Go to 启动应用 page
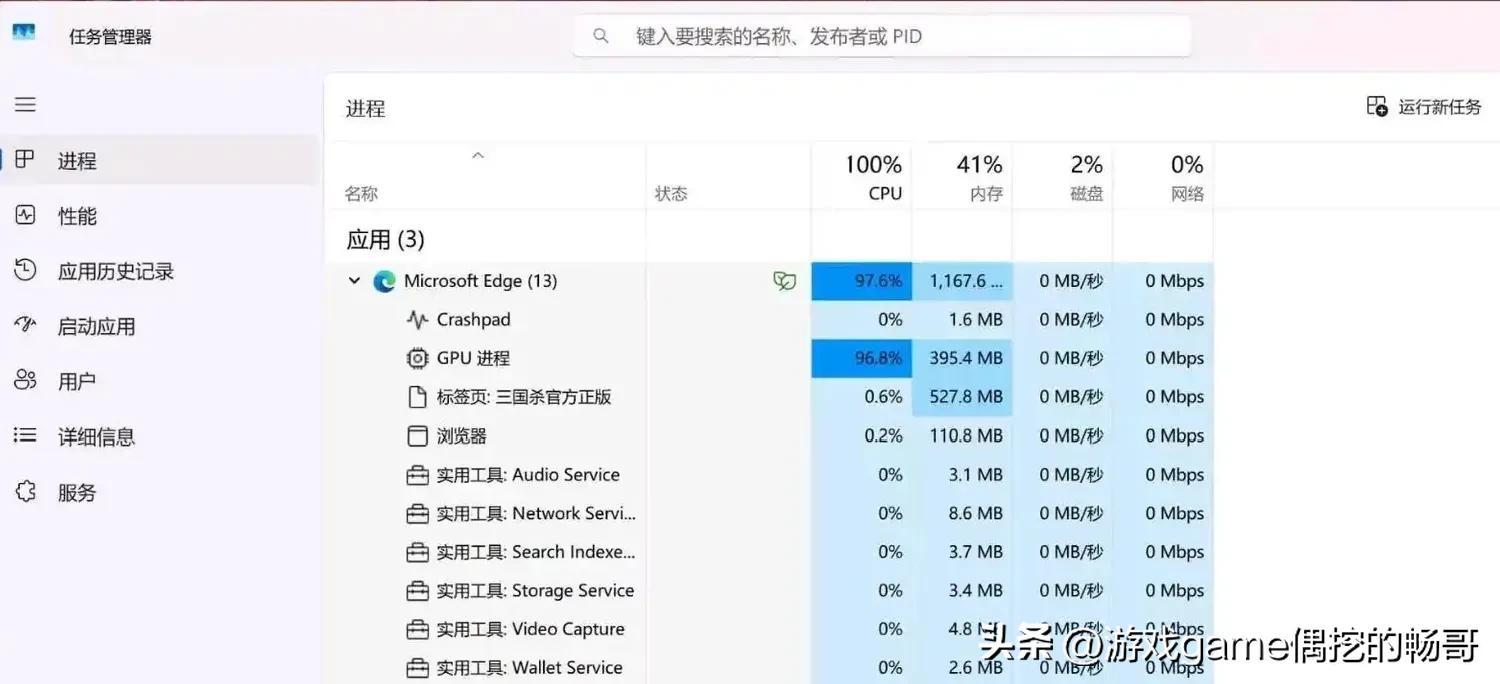Image resolution: width=1500 pixels, height=684 pixels. click(160, 326)
